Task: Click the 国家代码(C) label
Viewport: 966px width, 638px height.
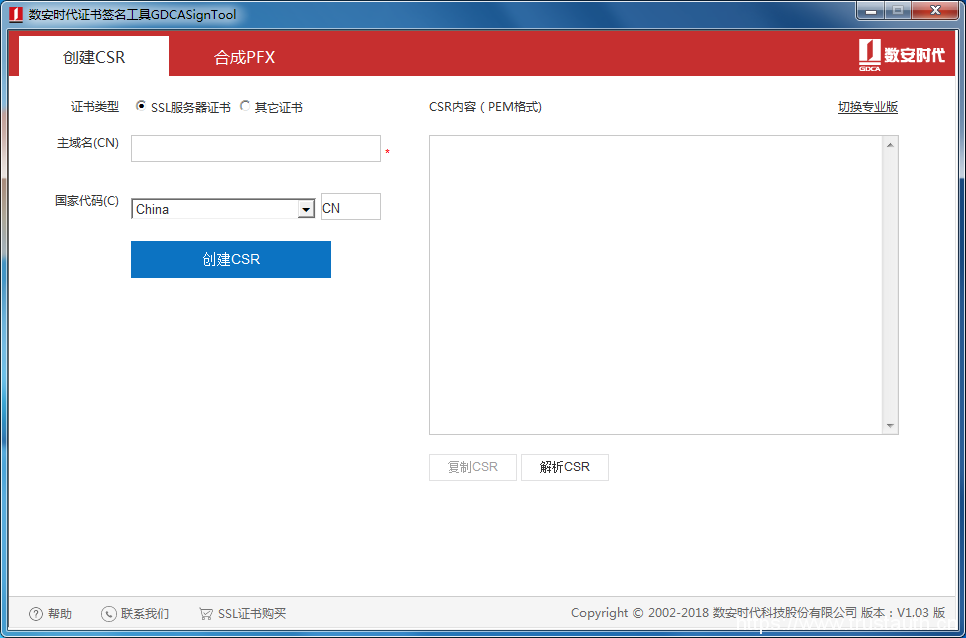Action: [x=87, y=201]
